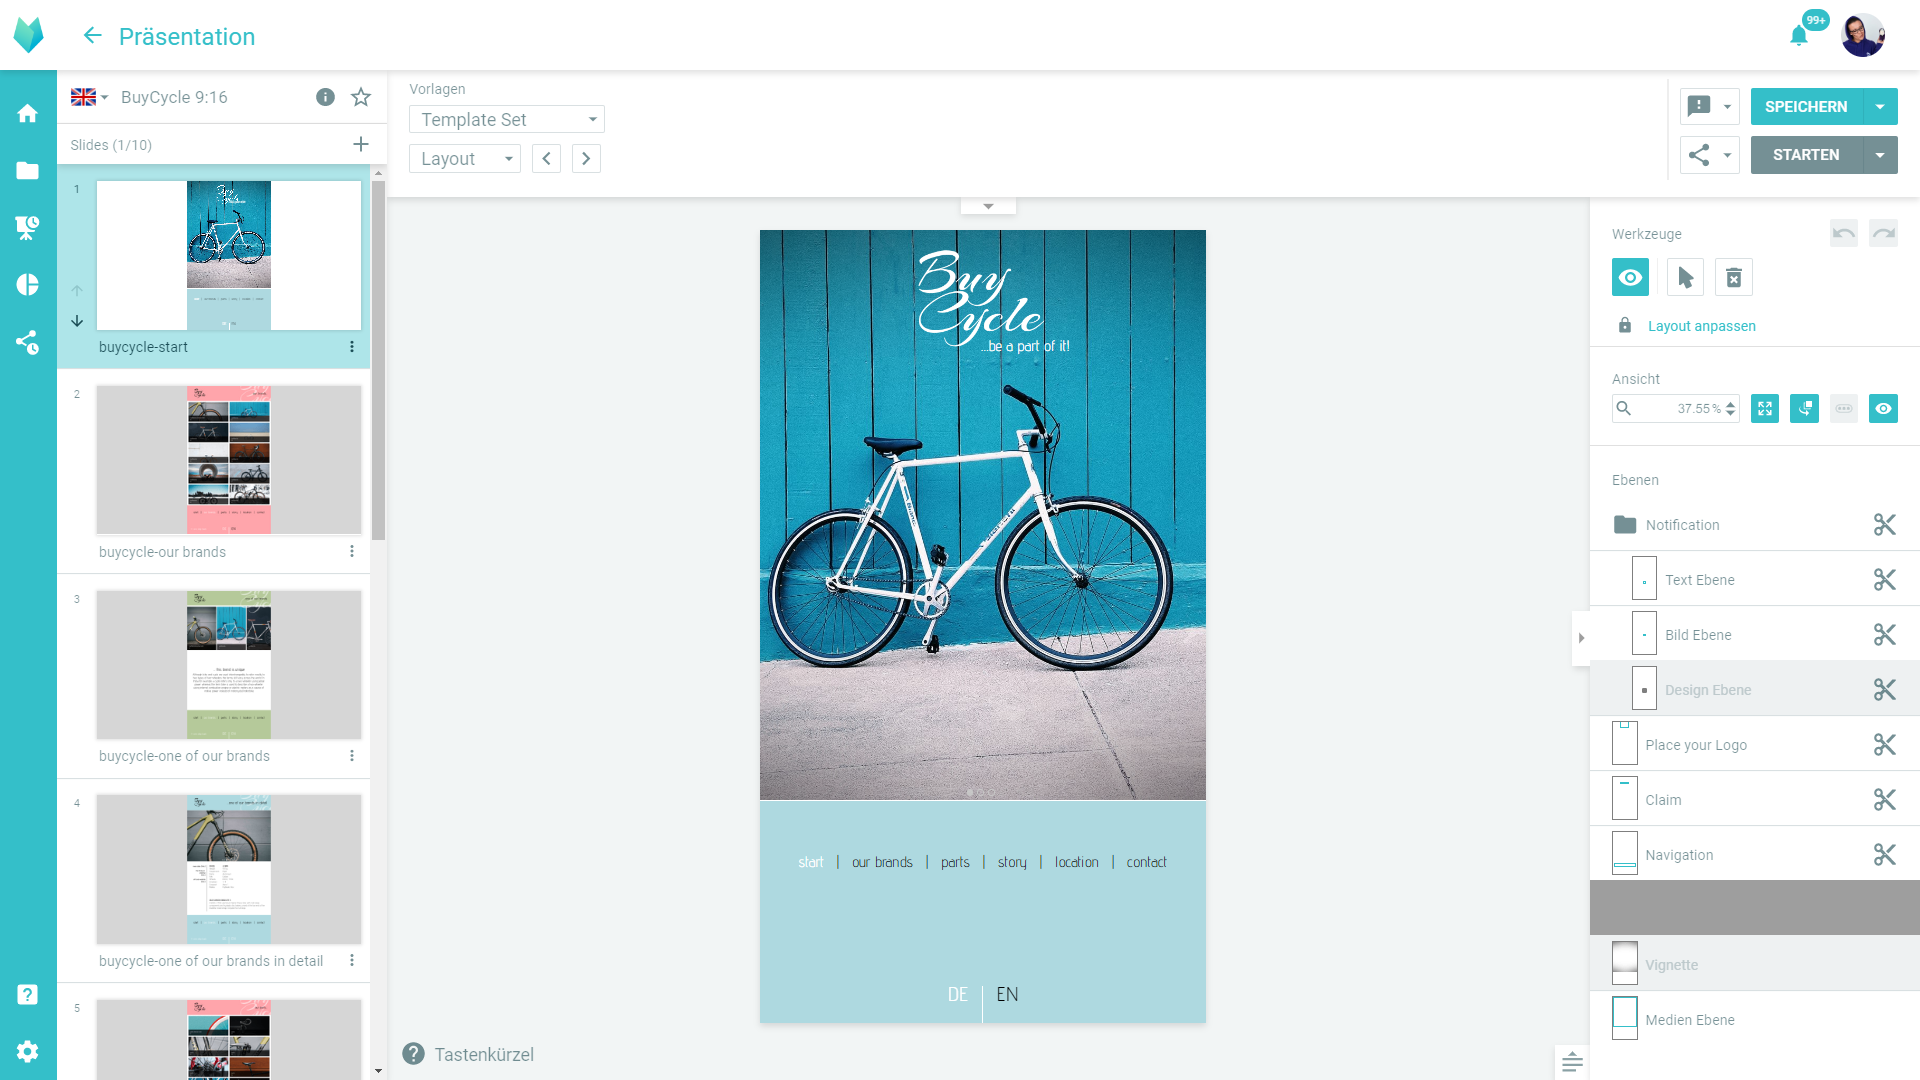The height and width of the screenshot is (1080, 1920).
Task: Click the SPEICHERN button
Action: tap(1806, 107)
